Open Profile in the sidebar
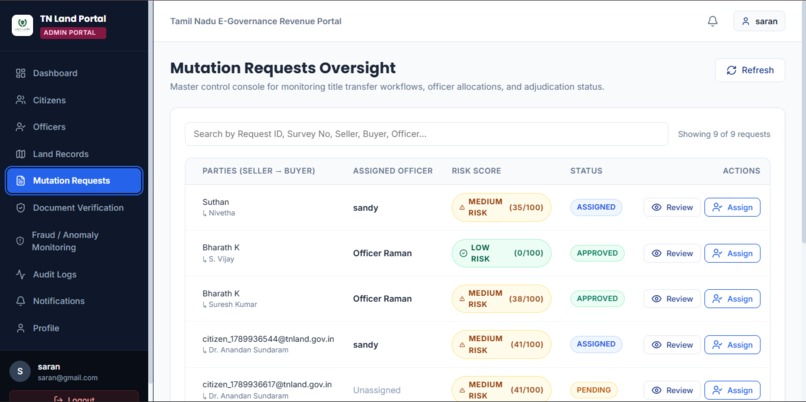 (x=74, y=328)
